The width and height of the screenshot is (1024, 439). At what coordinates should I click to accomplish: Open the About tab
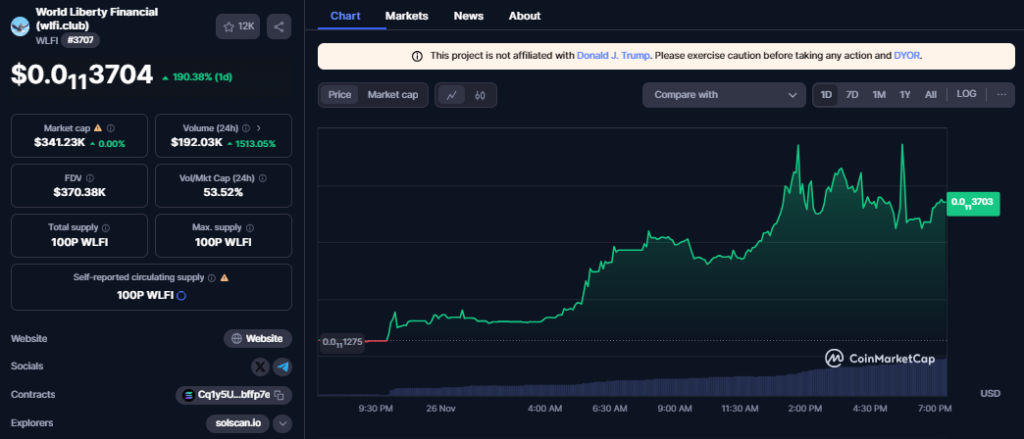point(524,16)
